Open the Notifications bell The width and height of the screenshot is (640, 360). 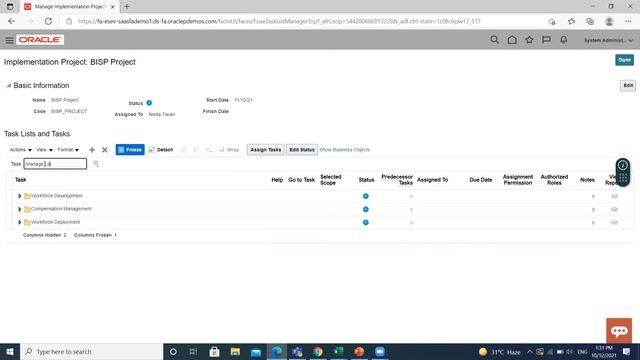(x=564, y=40)
